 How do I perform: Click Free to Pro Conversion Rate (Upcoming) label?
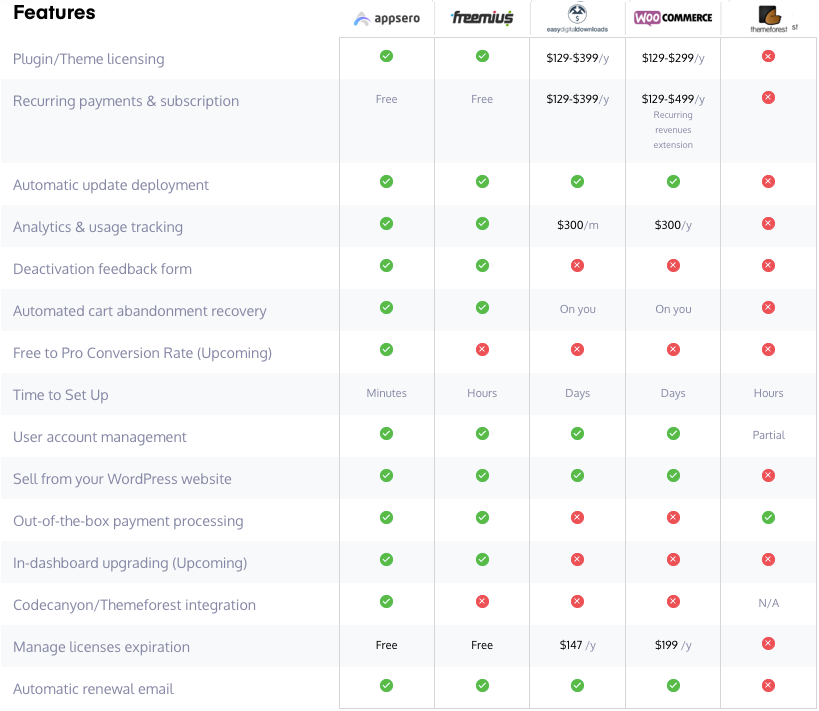[x=143, y=353]
